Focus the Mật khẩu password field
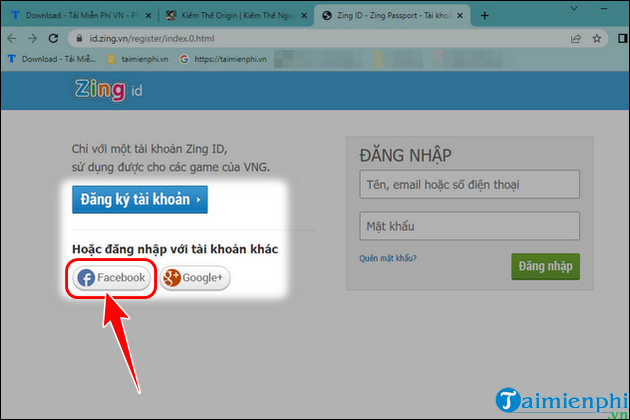 pos(469,226)
